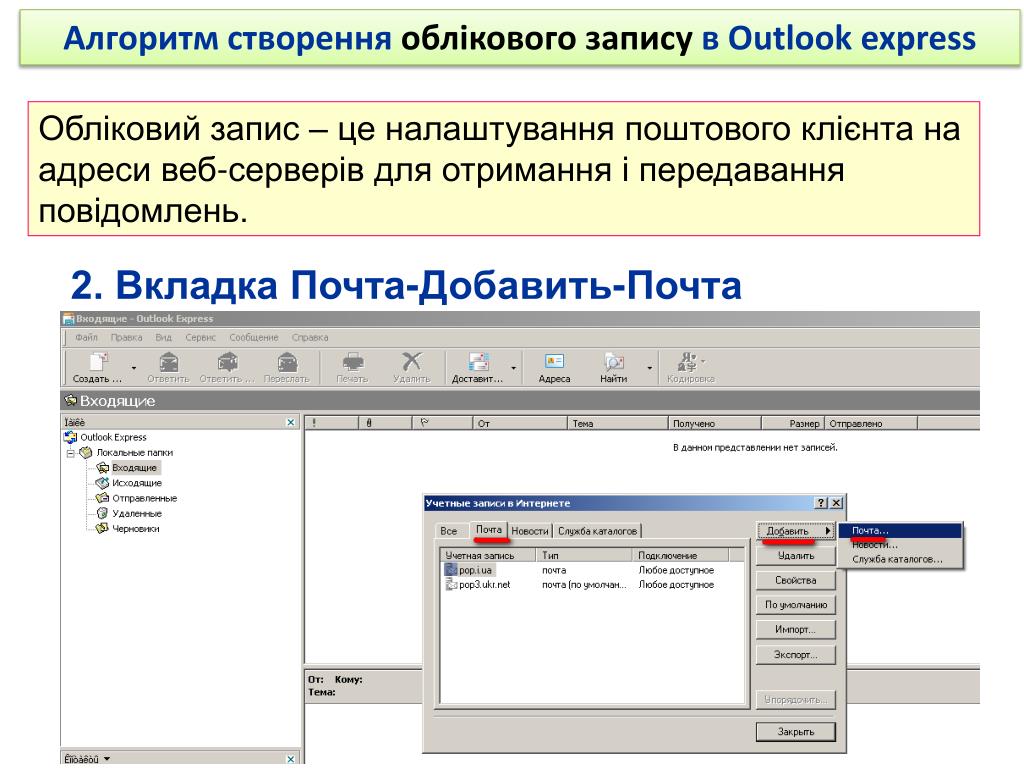This screenshot has width=1024, height=768.
Task: Click the Удалить button in accounts dialog
Action: pyautogui.click(x=795, y=556)
